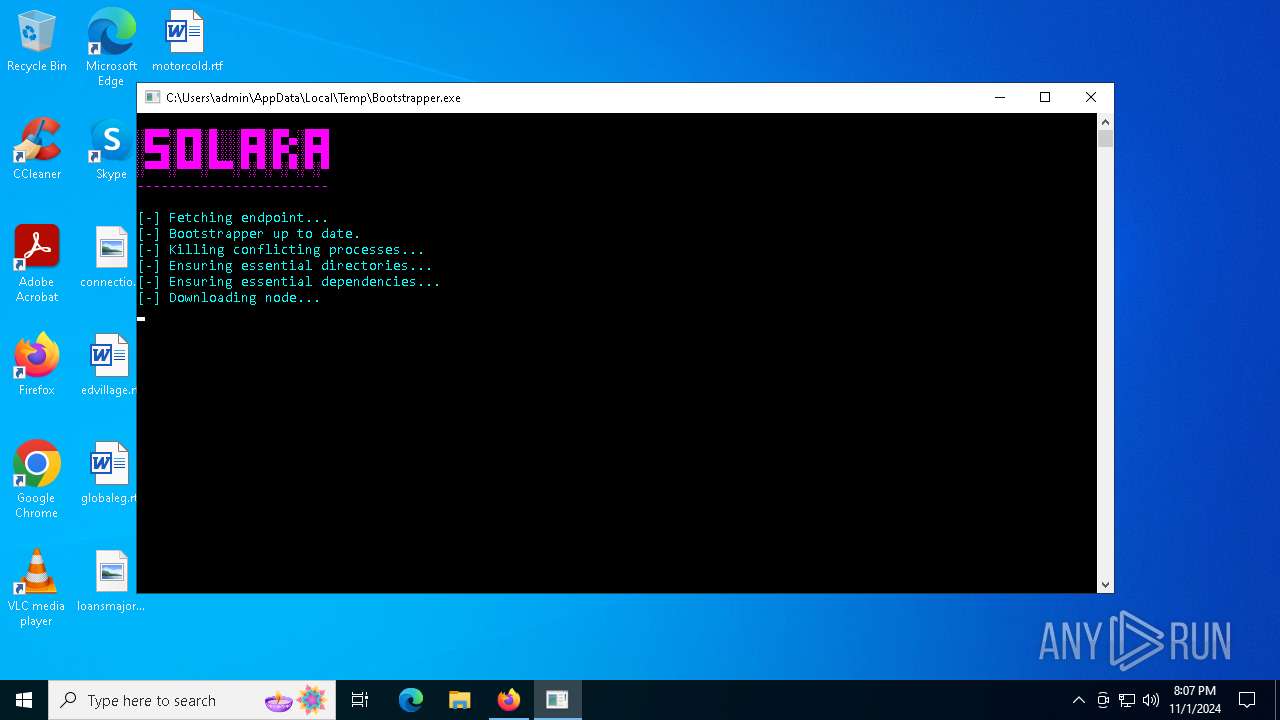Minimize the Bootstrapper.exe console window
1280x720 pixels.
point(999,97)
